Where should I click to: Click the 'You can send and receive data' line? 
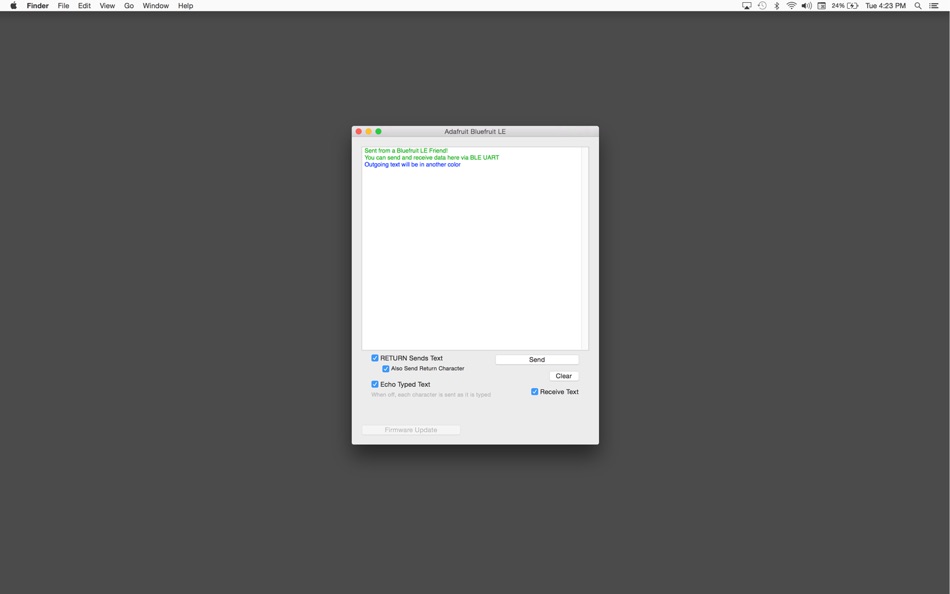[x=431, y=158]
